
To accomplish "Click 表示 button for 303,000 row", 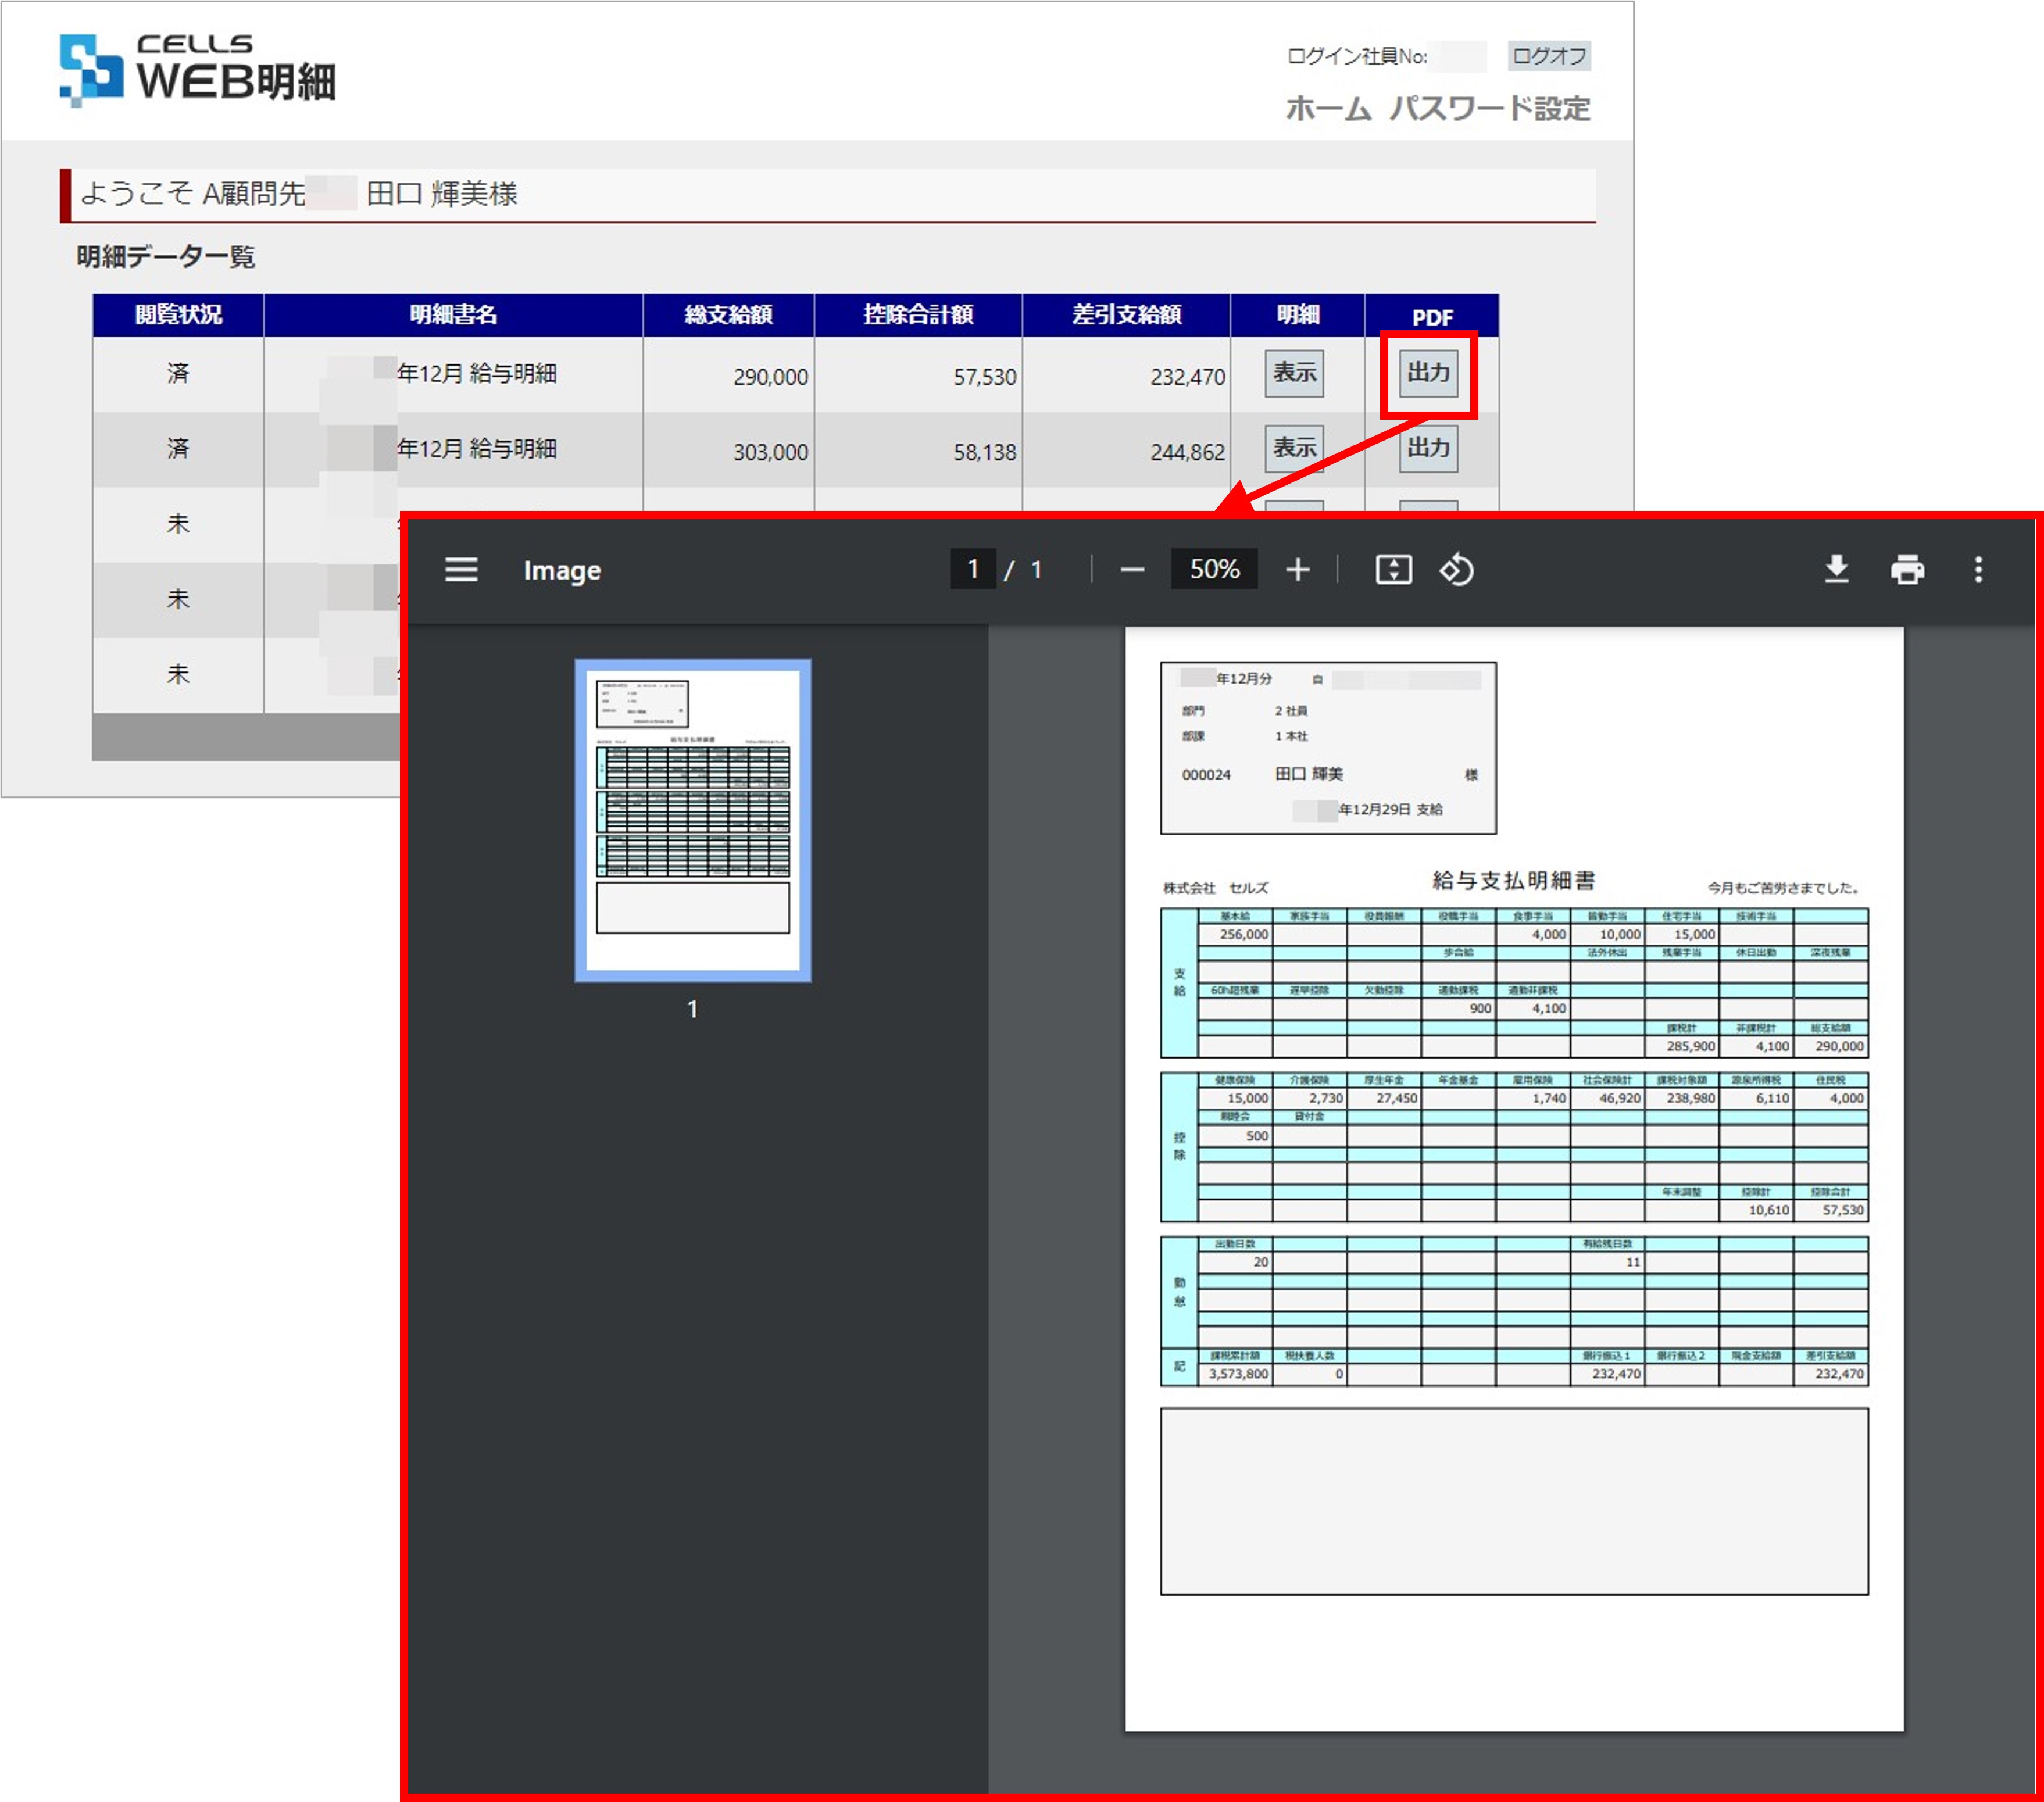I will (x=1294, y=448).
